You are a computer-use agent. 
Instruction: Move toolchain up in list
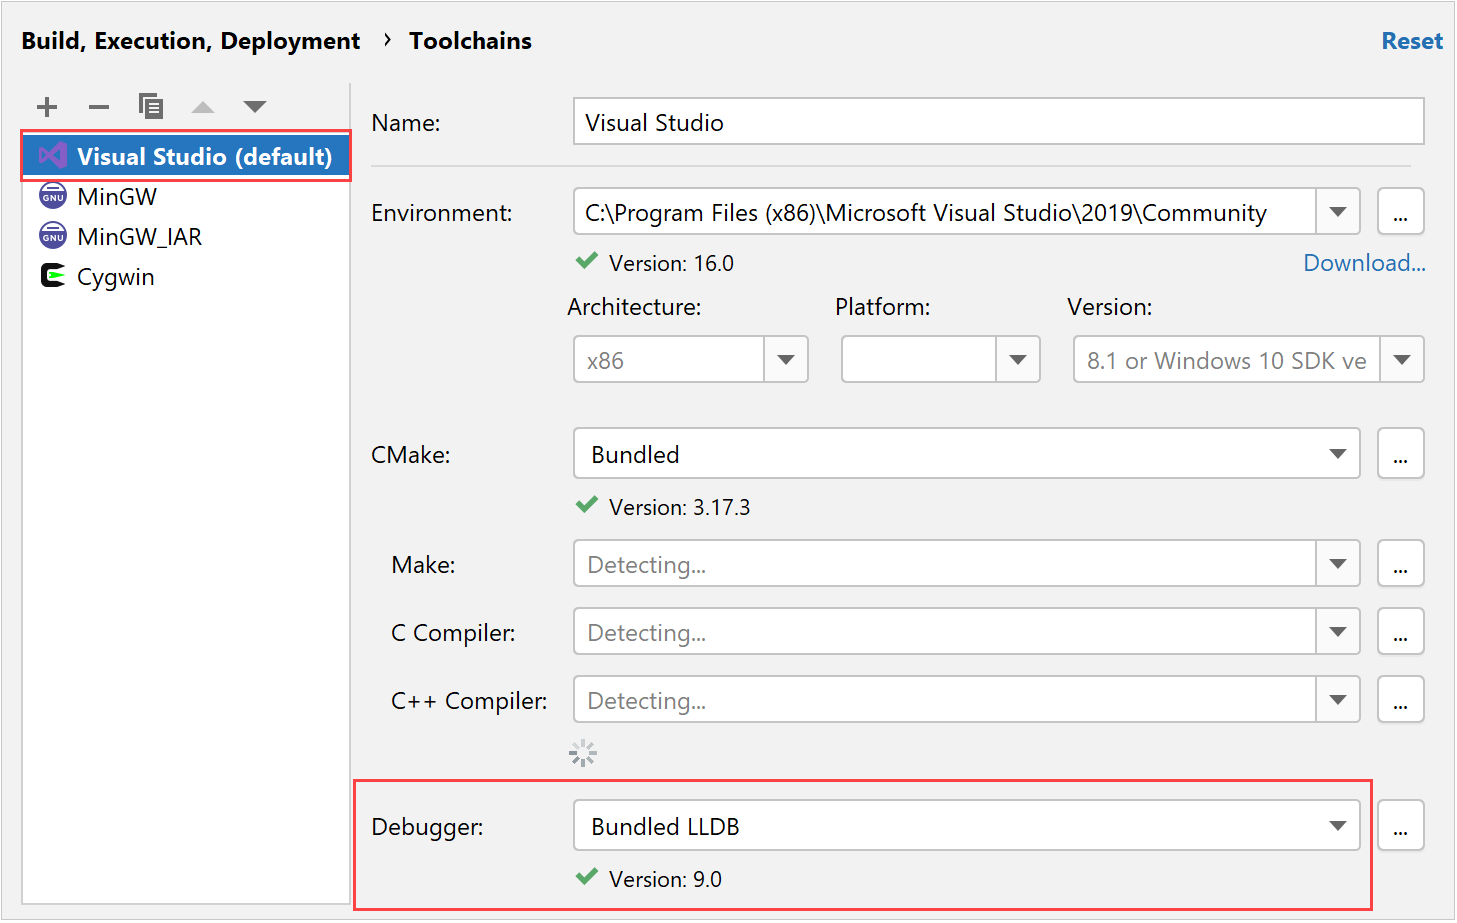(x=203, y=107)
